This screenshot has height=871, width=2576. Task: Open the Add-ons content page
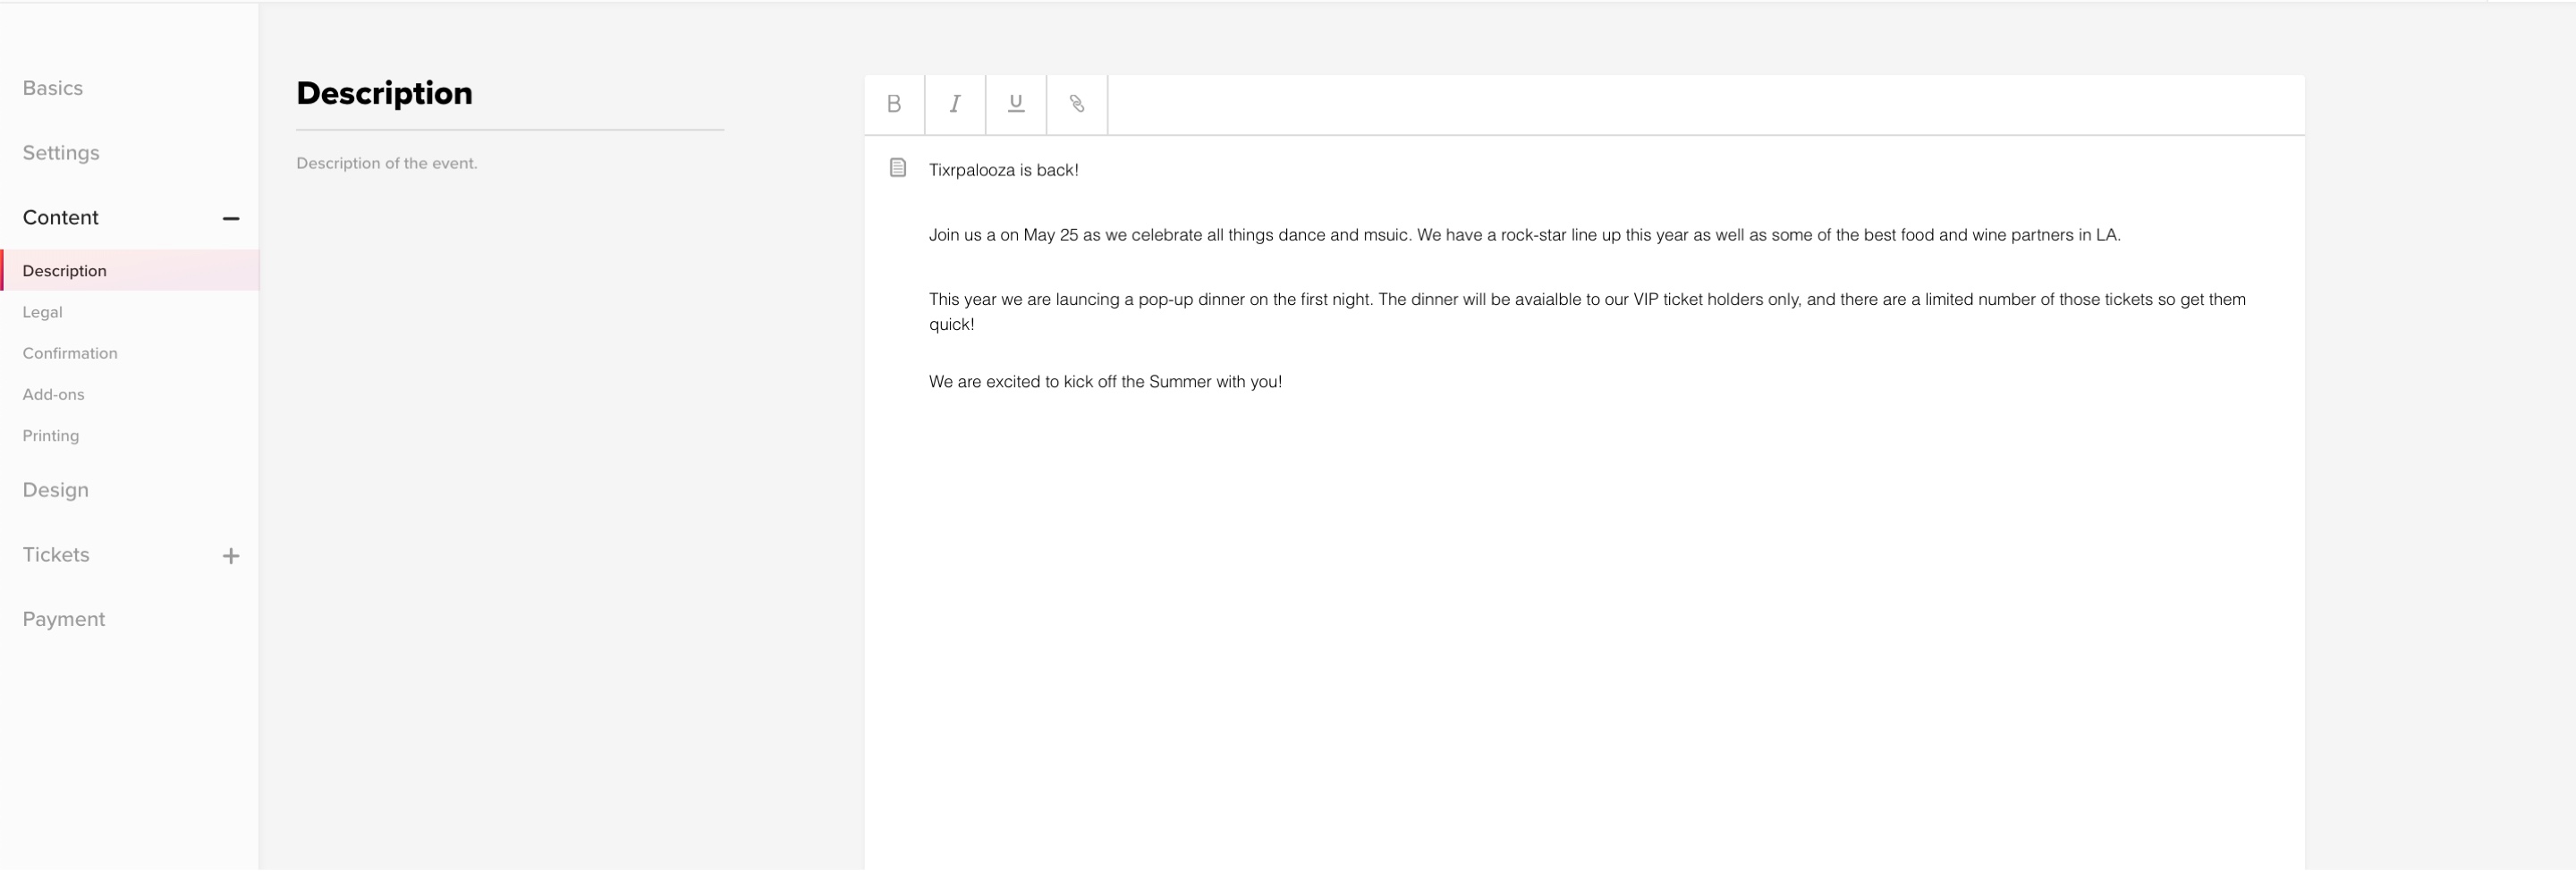coord(53,394)
